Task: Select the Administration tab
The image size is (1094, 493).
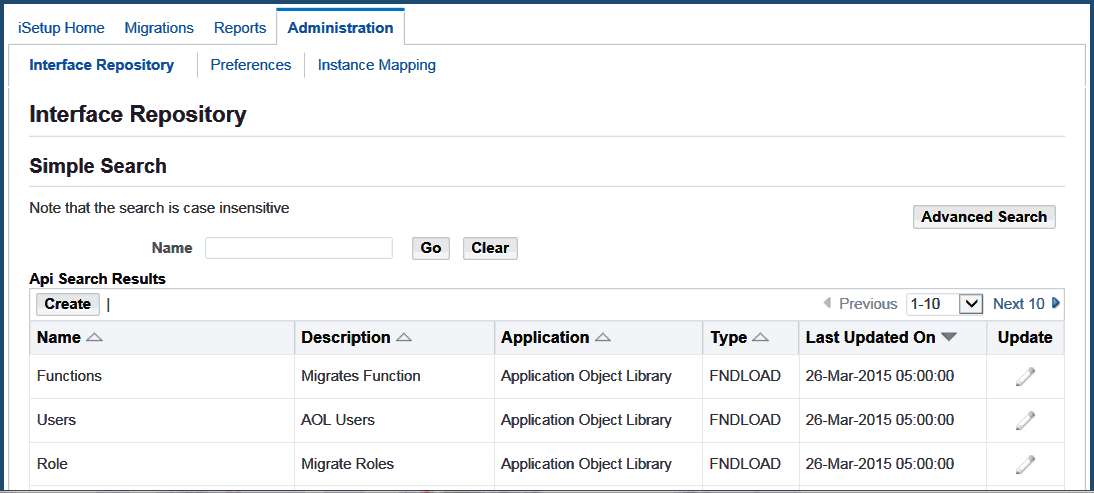Action: click(x=340, y=28)
